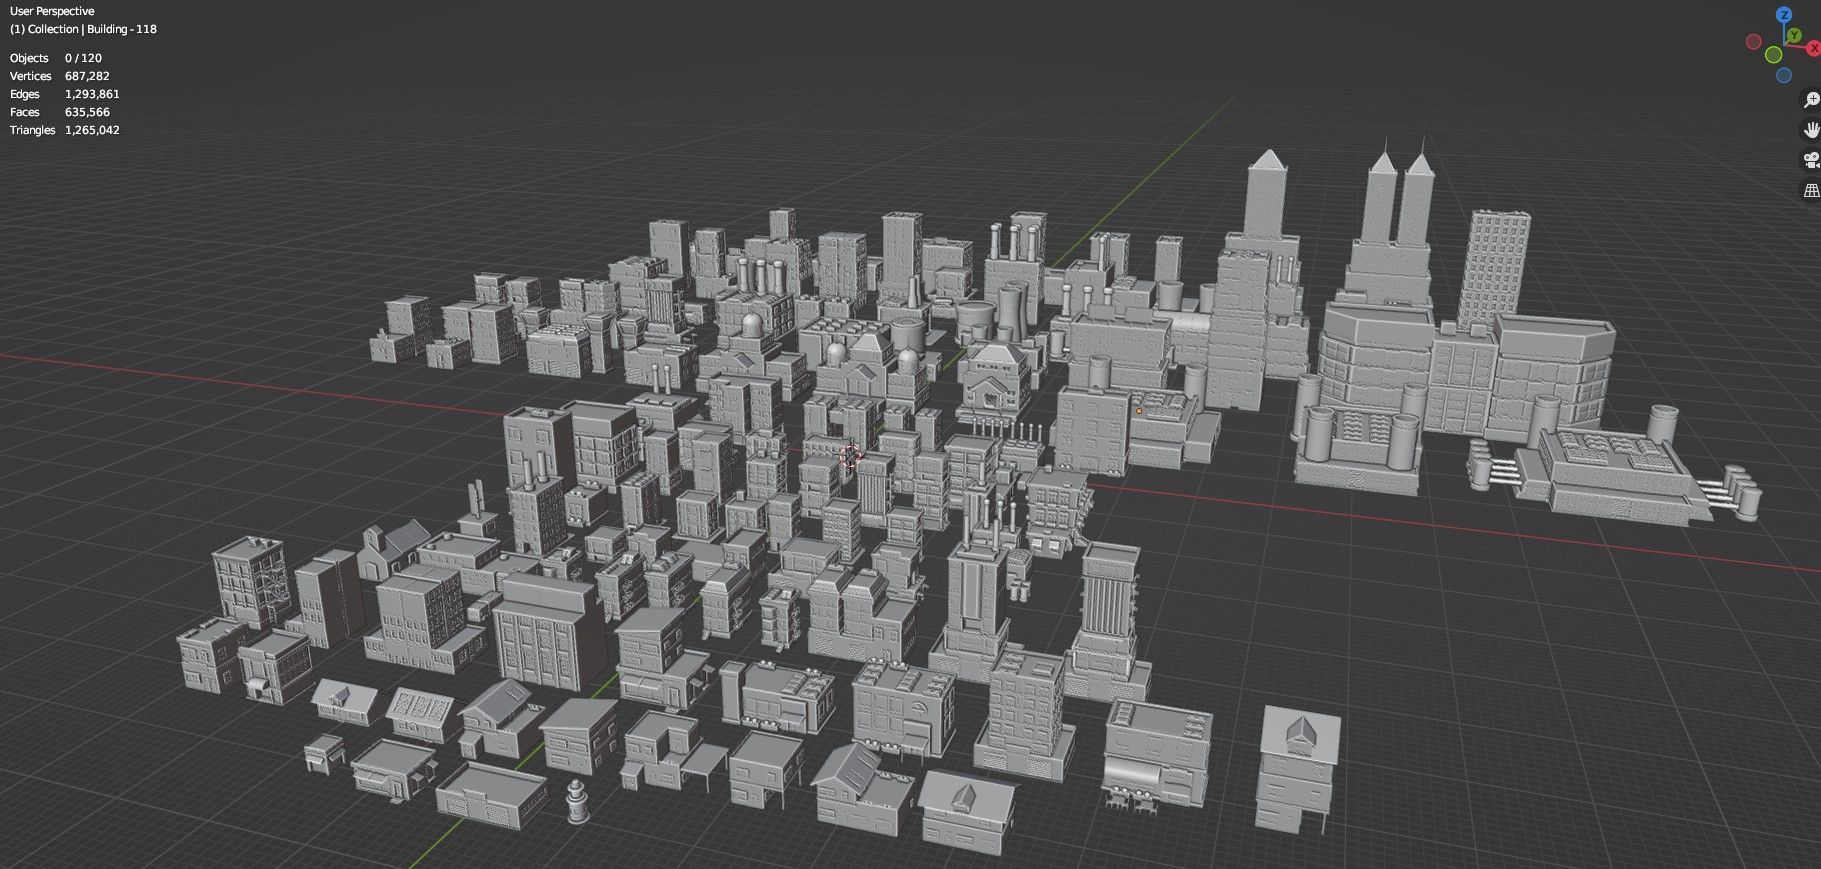Snap view to the negative X axis (faded red circle)

click(1753, 41)
